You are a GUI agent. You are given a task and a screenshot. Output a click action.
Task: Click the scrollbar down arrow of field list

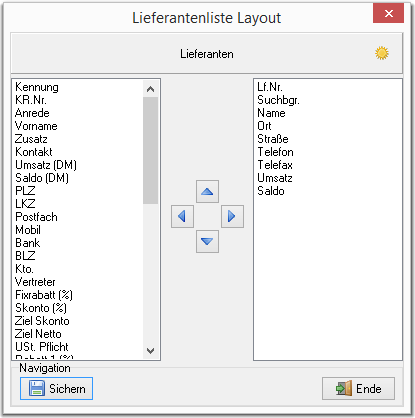151,351
